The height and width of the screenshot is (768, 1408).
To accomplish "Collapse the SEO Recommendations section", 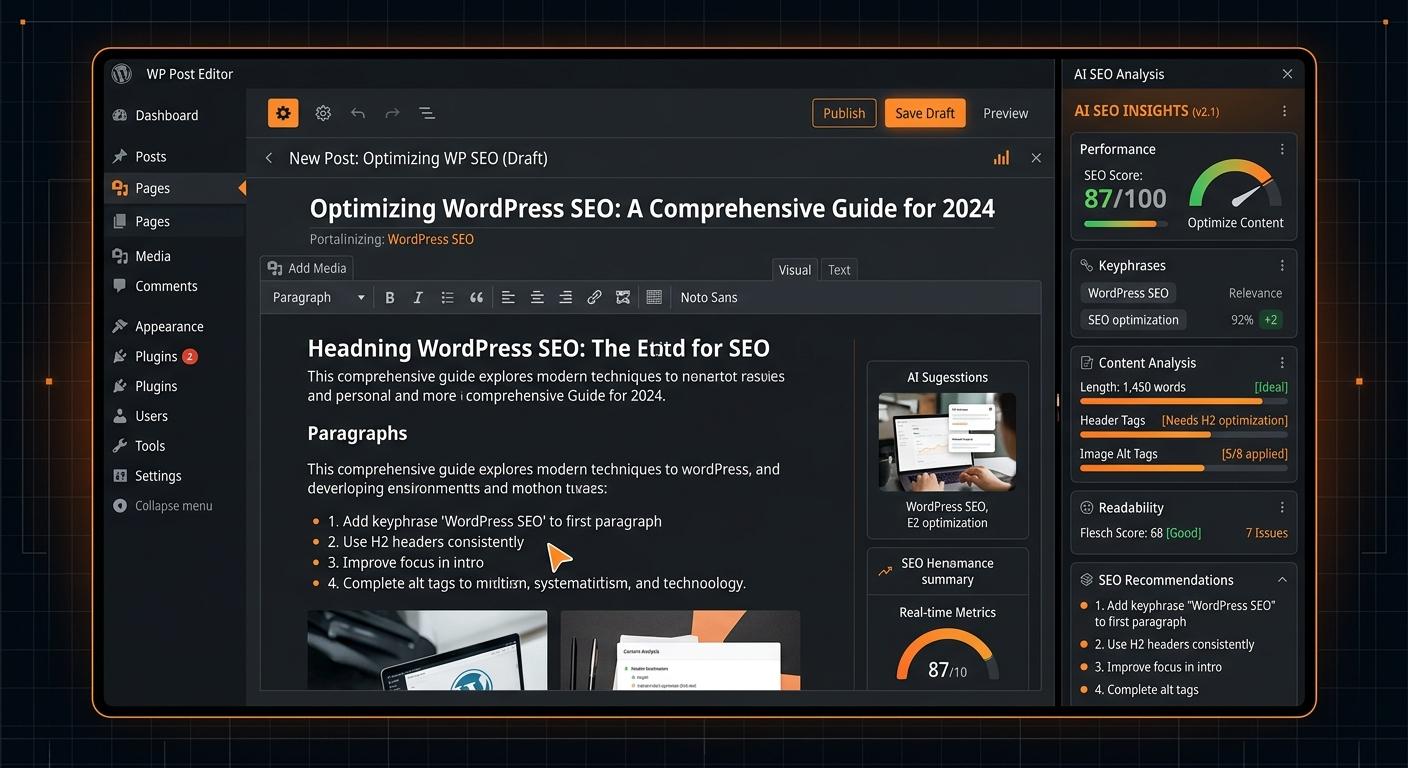I will pos(1282,580).
